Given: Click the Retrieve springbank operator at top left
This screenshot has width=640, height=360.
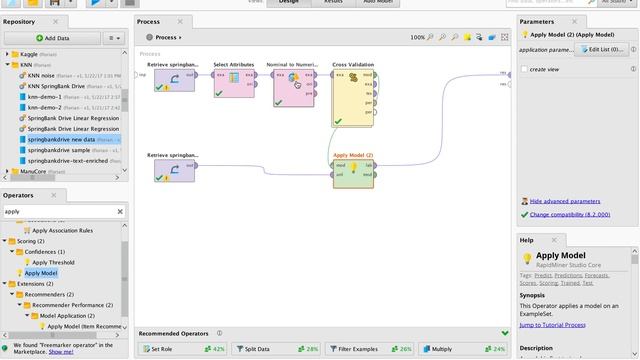Looking at the screenshot, I should (174, 80).
